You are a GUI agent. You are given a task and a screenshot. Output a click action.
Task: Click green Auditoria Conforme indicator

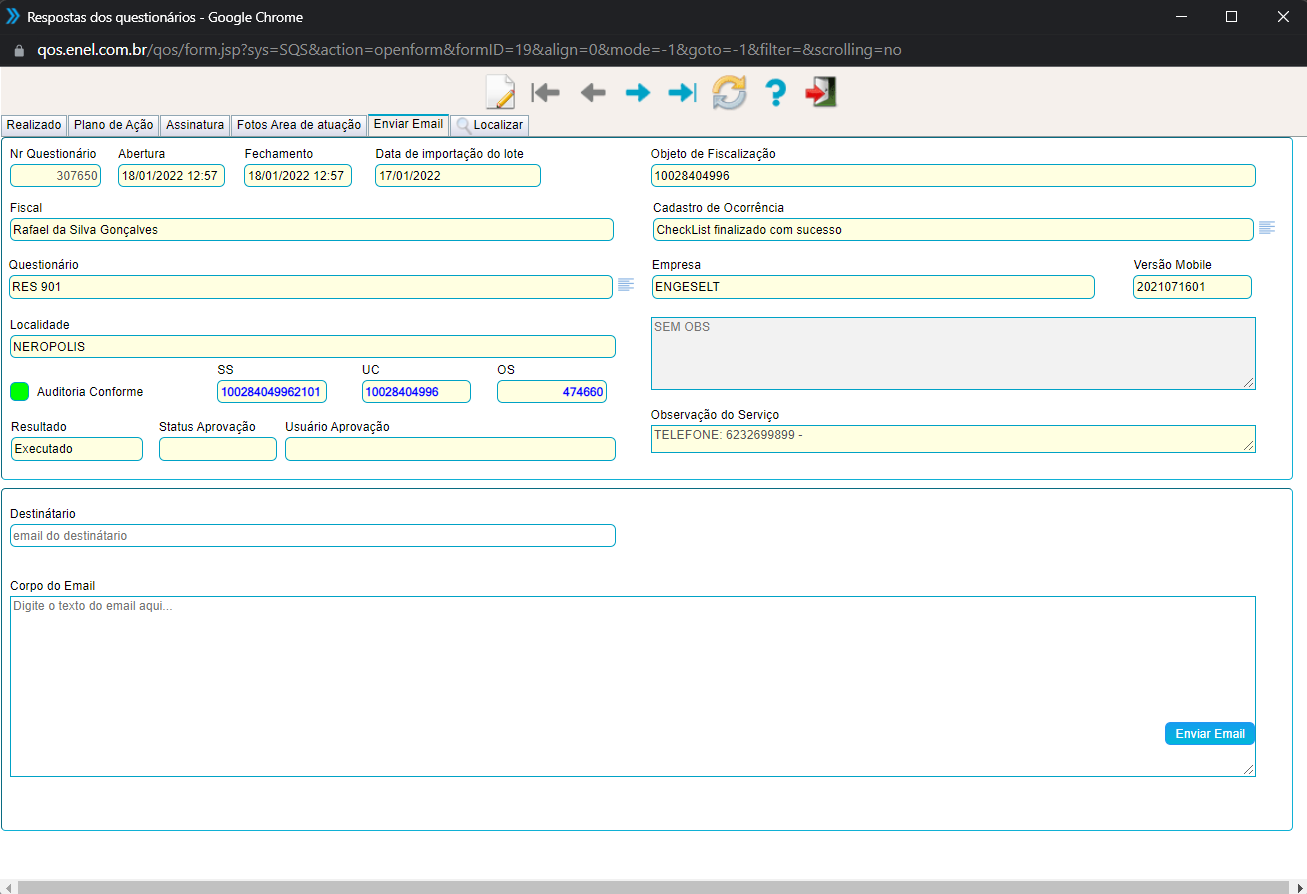19,391
